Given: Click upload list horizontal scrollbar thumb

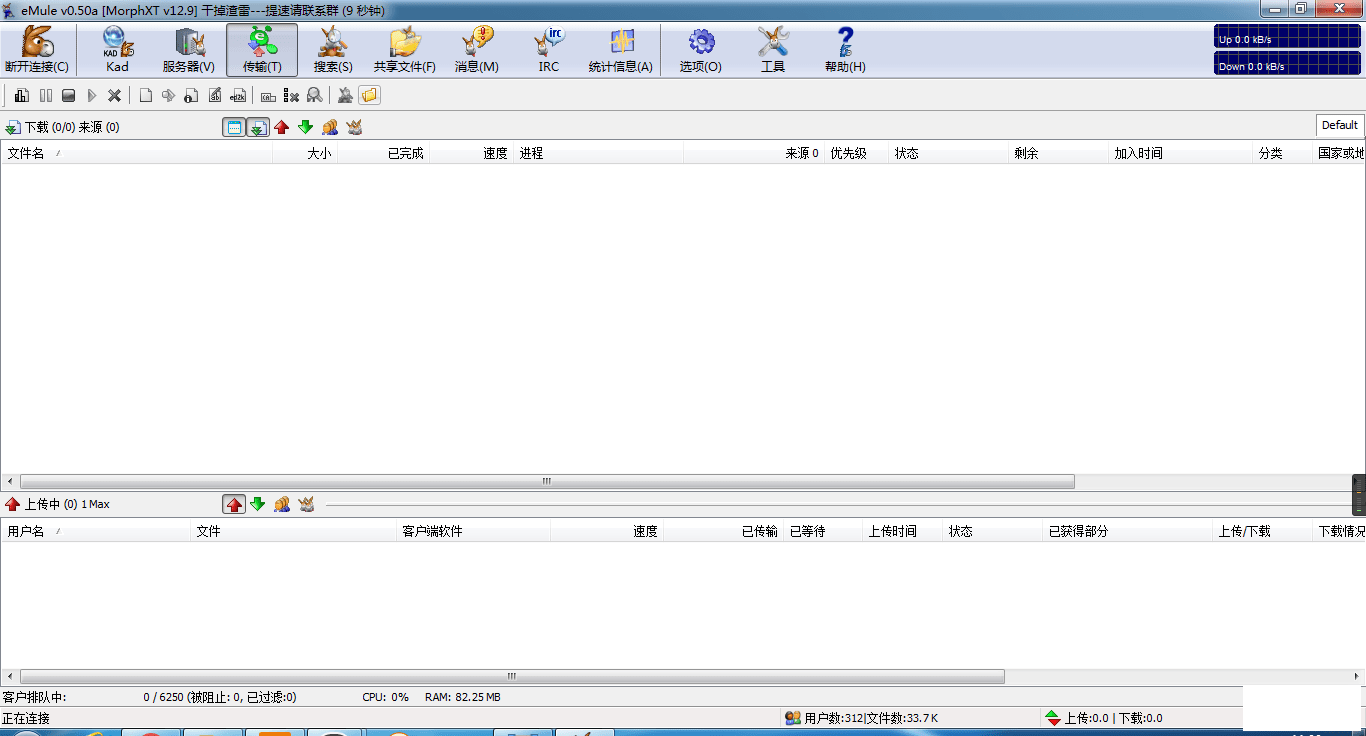Looking at the screenshot, I should (512, 676).
